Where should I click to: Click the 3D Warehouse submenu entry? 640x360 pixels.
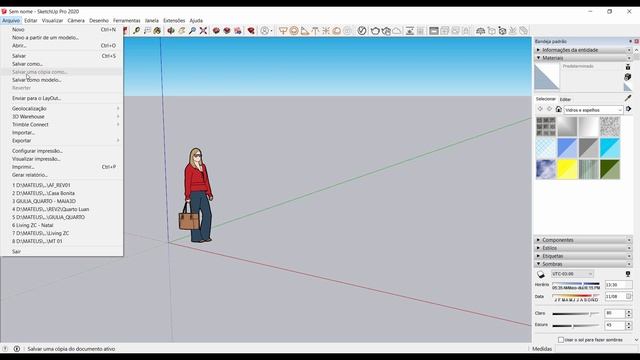pos(62,117)
